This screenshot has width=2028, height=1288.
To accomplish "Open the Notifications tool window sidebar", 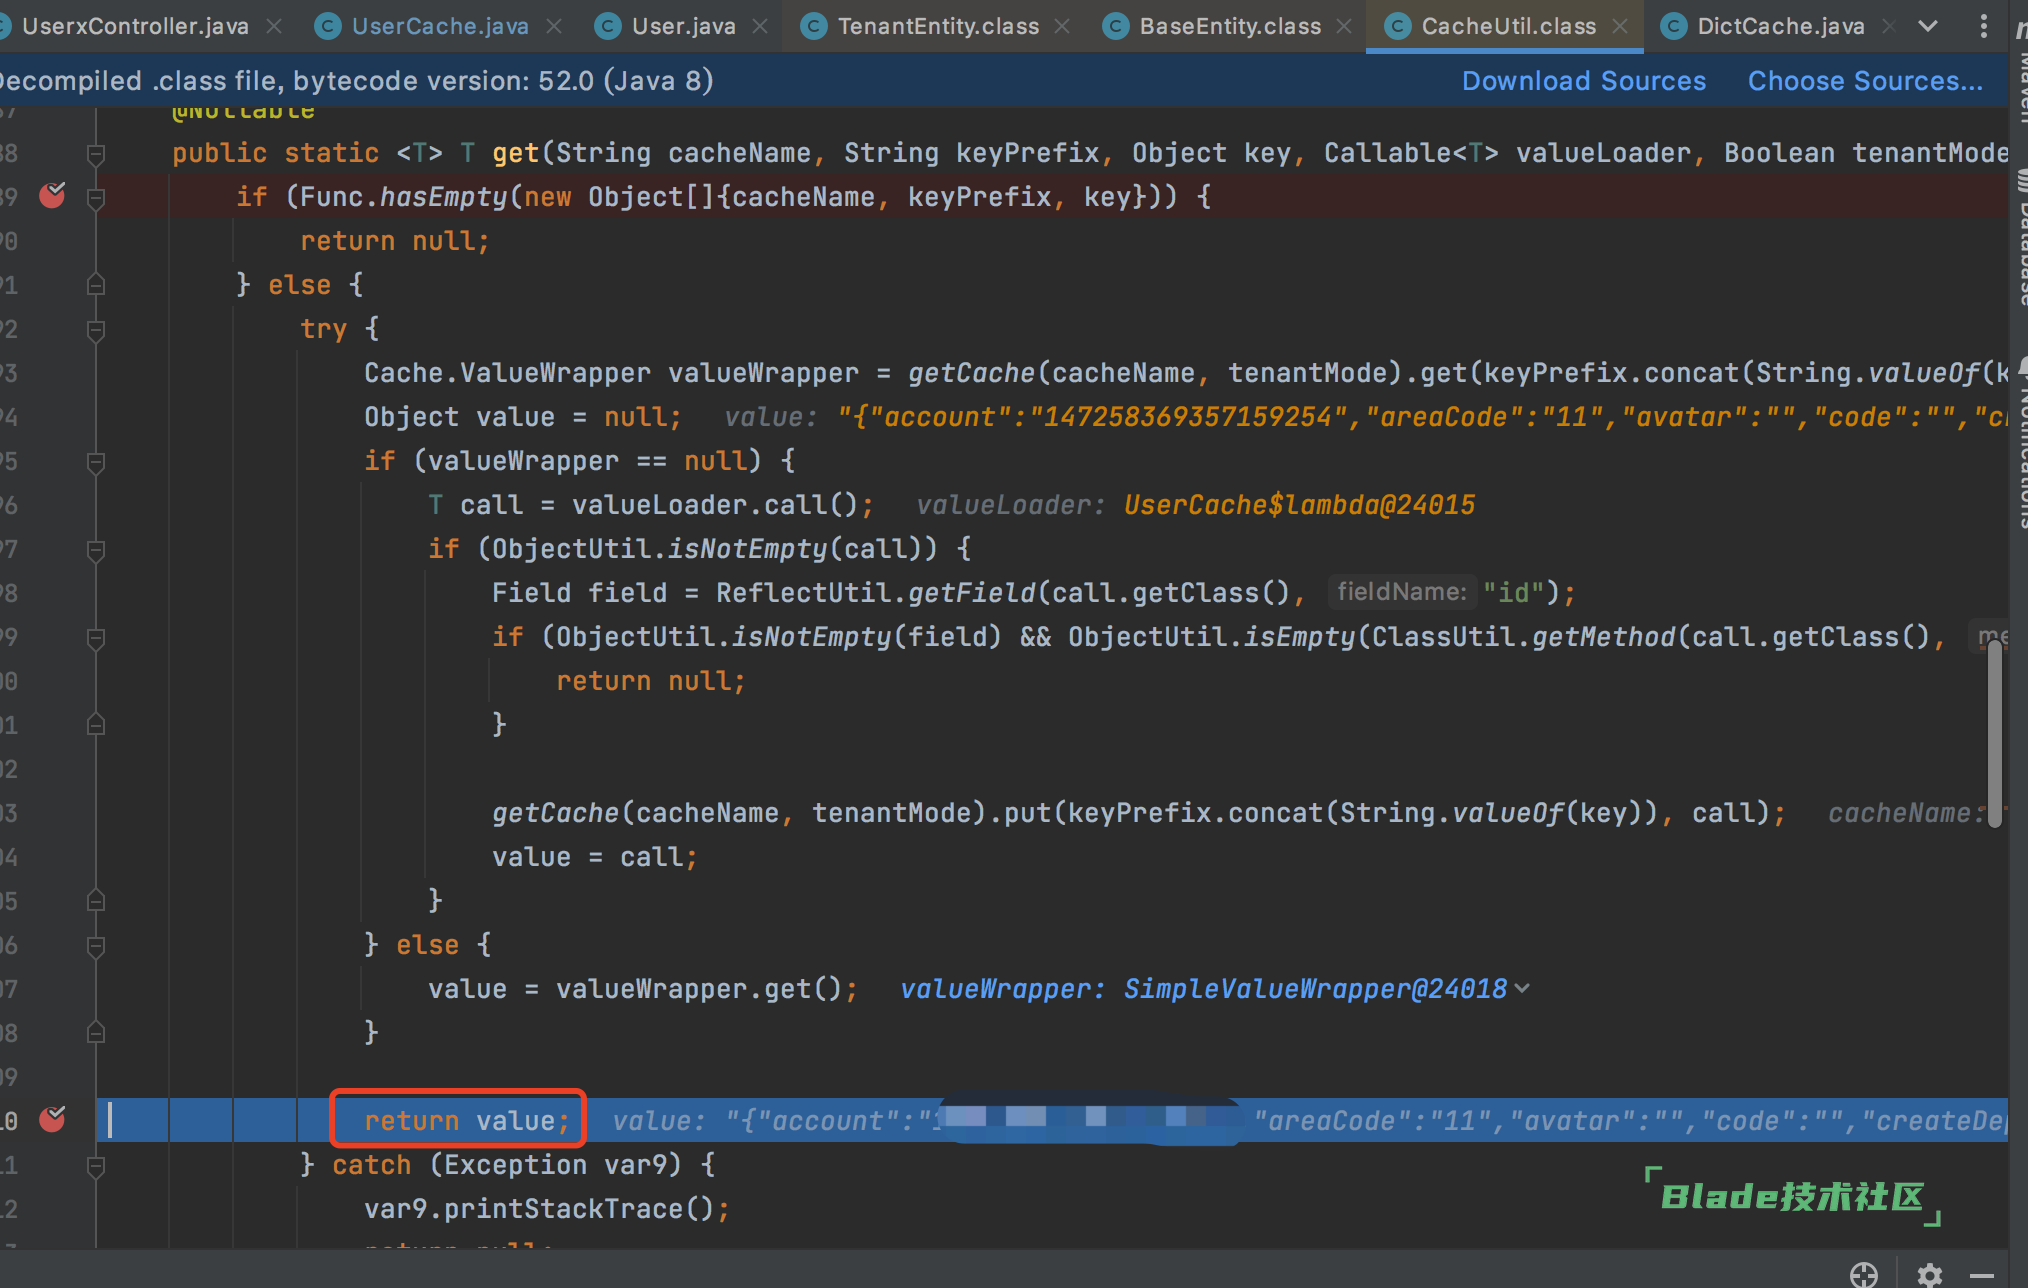I will point(2020,443).
